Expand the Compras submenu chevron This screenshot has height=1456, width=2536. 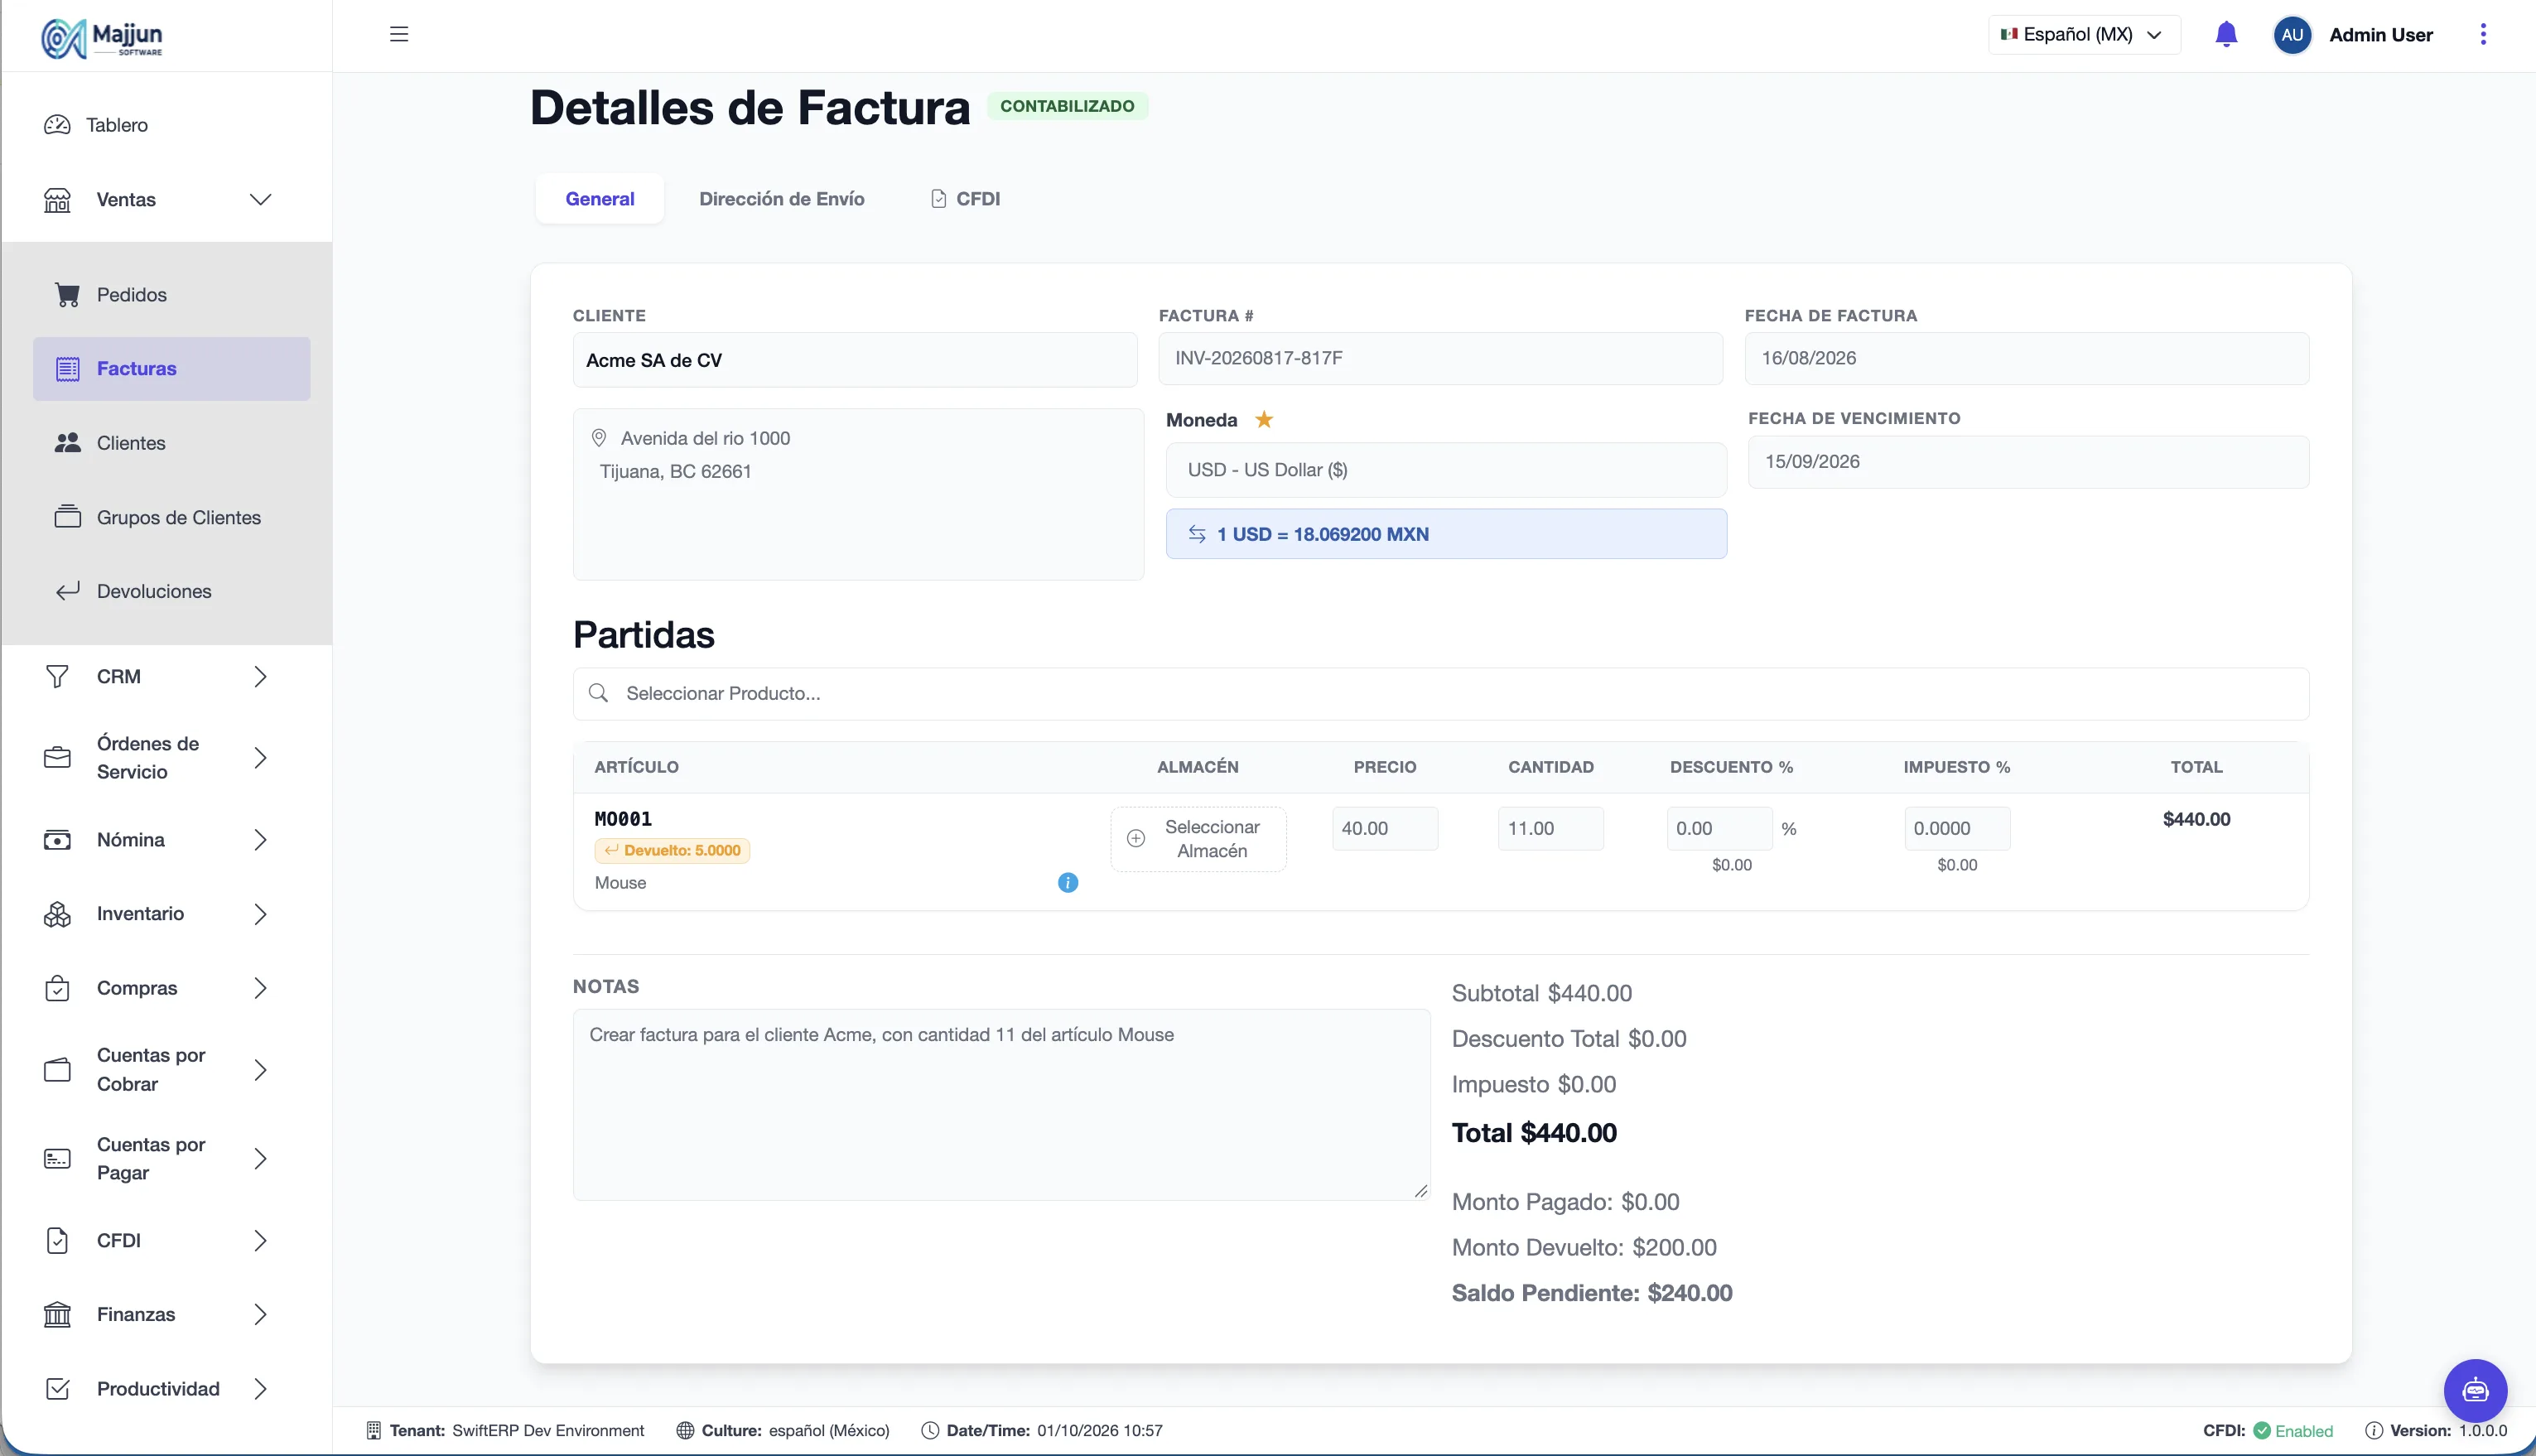[260, 988]
